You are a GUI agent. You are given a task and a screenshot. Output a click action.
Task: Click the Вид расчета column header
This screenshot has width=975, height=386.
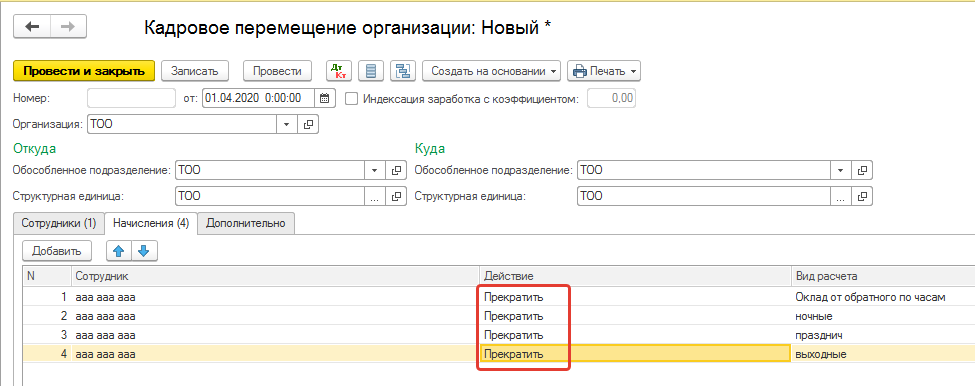pos(882,275)
